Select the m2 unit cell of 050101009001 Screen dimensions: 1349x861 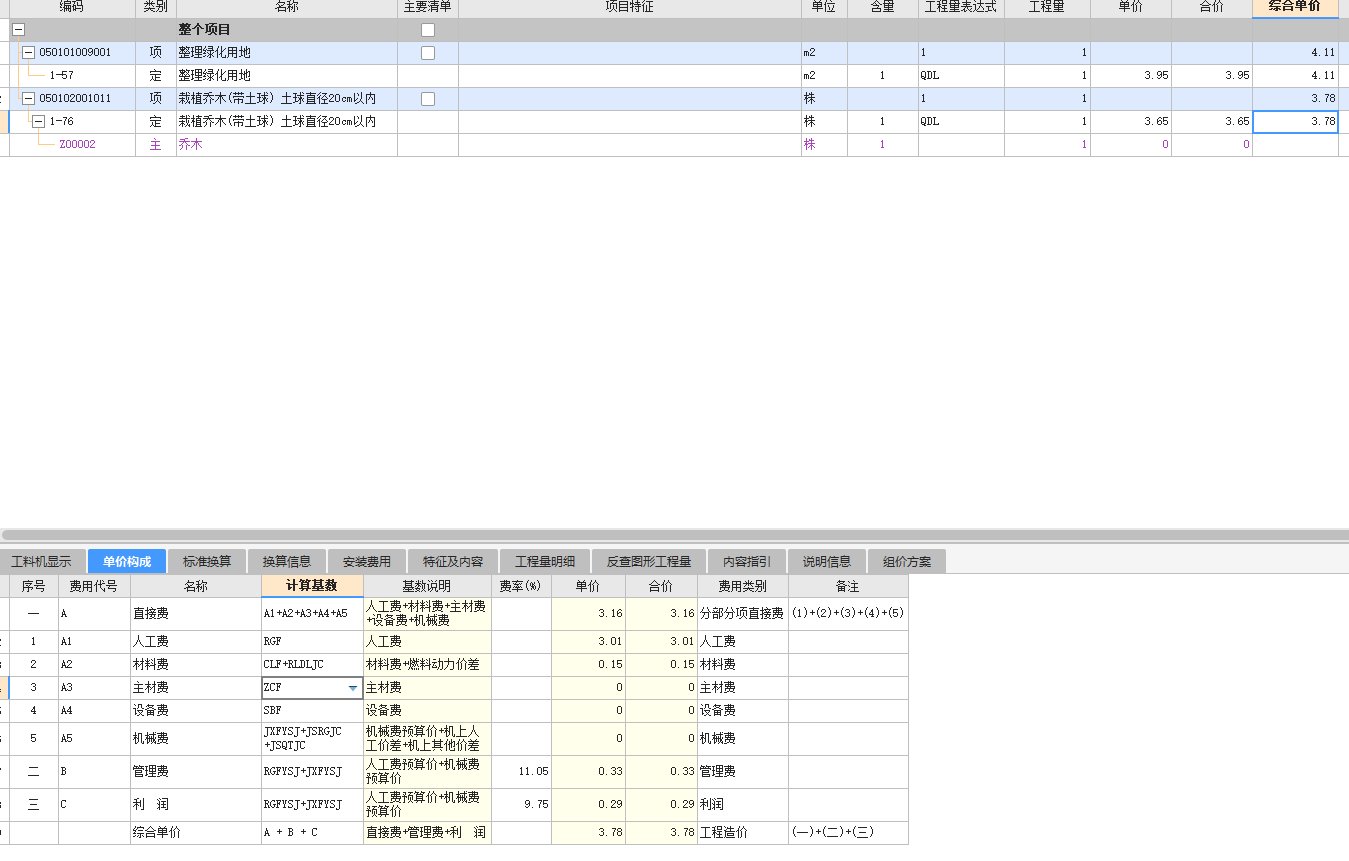coord(824,53)
